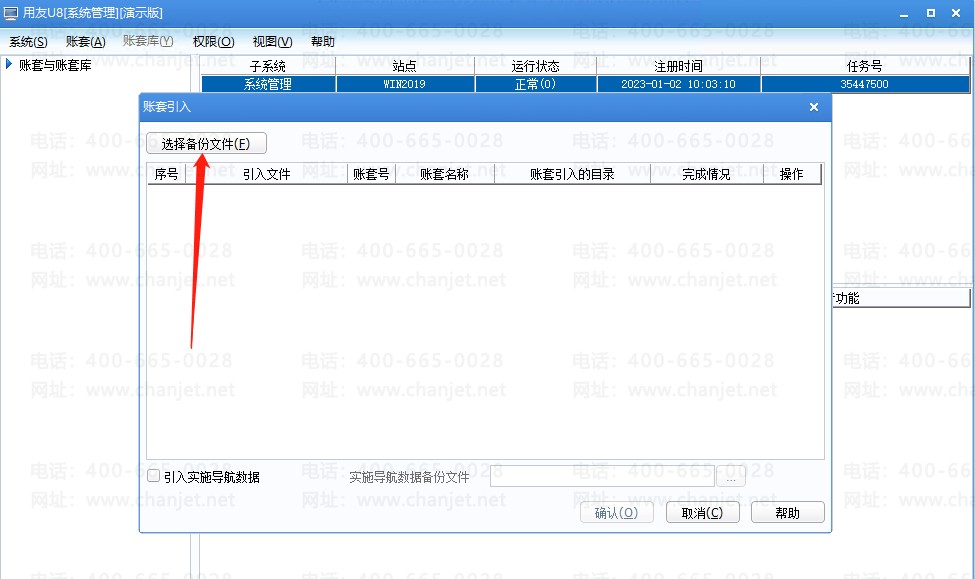Maximize the 用友U8 main window
This screenshot has width=975, height=579.
(x=931, y=13)
